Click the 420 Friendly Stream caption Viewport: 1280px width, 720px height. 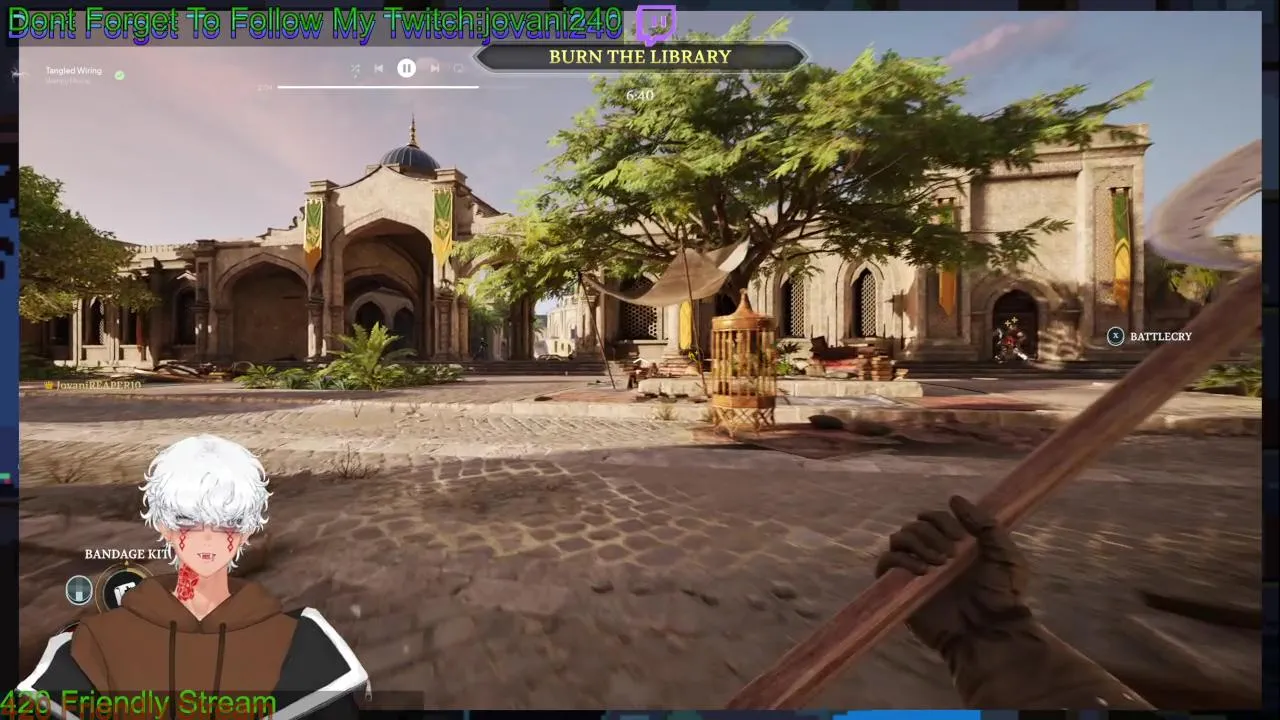pyautogui.click(x=138, y=704)
